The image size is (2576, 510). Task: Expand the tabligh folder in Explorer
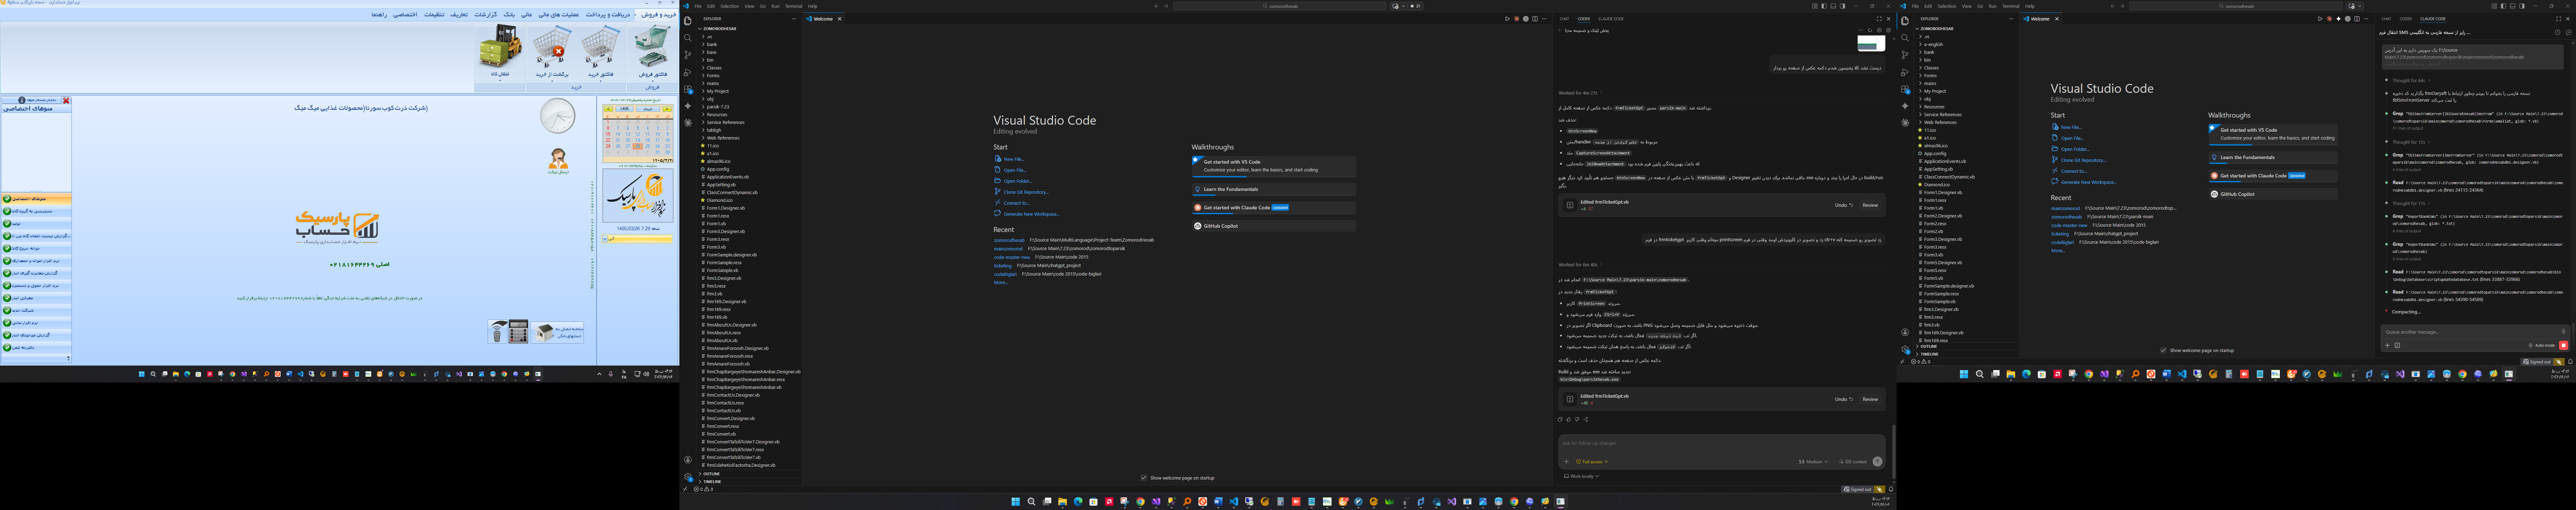714,130
